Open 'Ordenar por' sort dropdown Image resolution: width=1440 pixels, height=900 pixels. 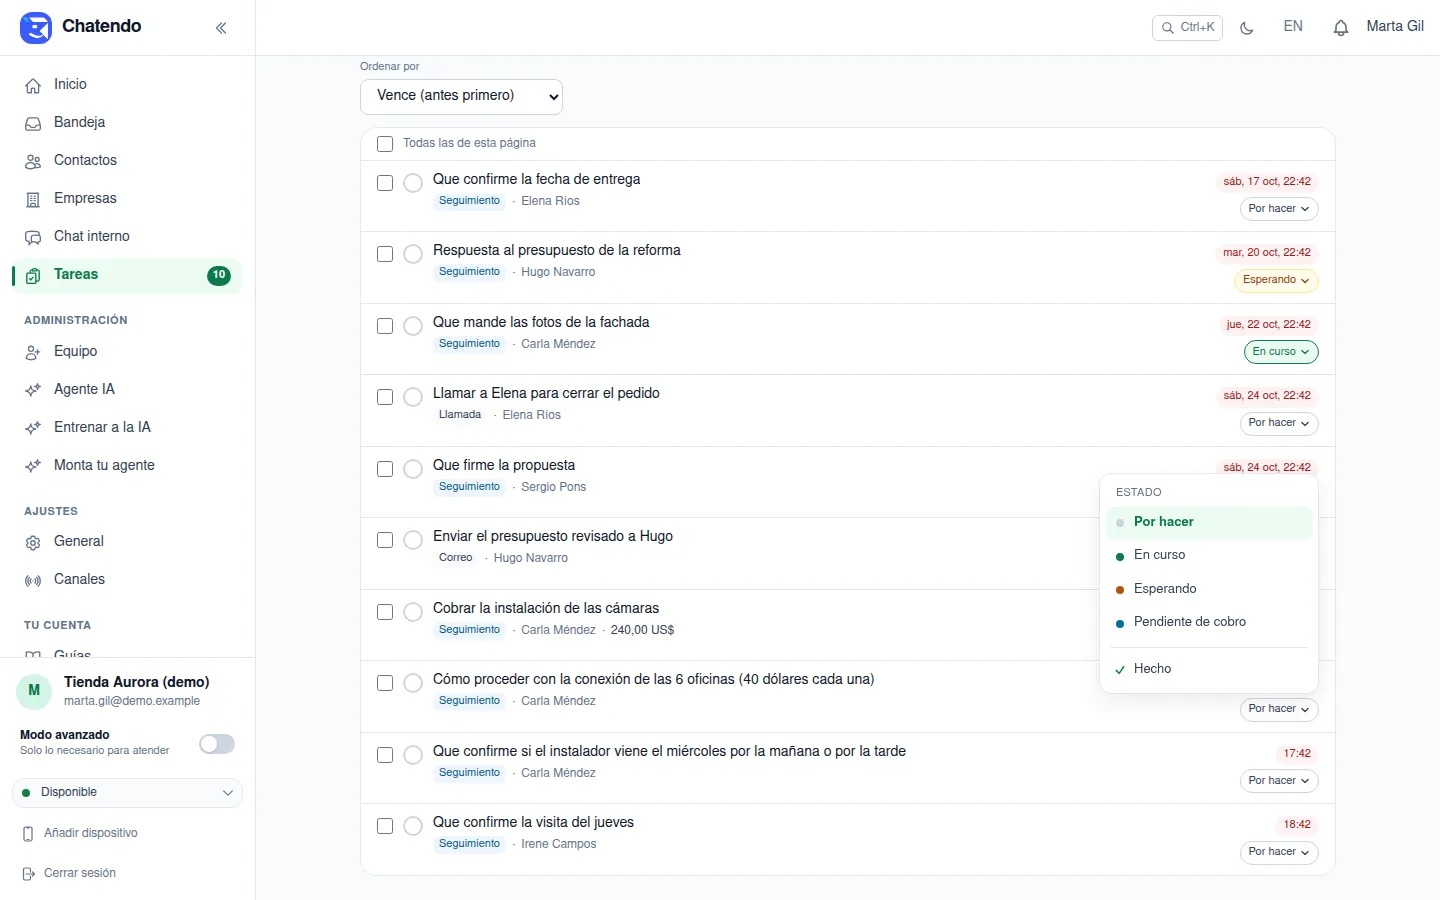pos(461,97)
